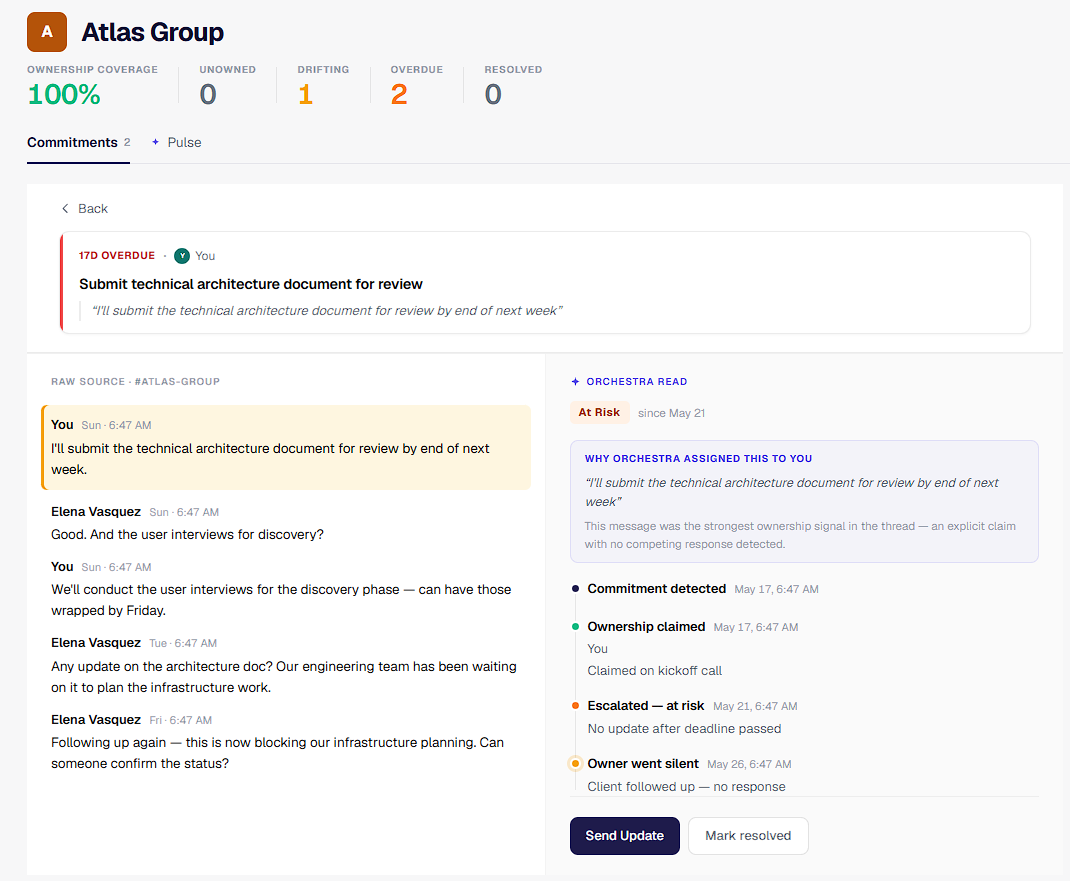1070x881 pixels.
Task: Click the back chevron arrow icon
Action: click(x=65, y=209)
